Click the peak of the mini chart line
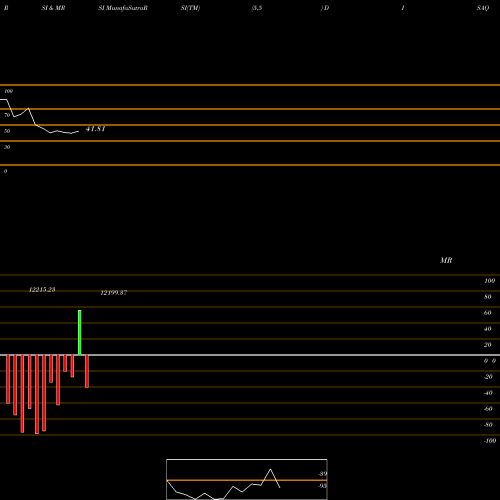Viewport: 500px width, 500px height. point(270,469)
